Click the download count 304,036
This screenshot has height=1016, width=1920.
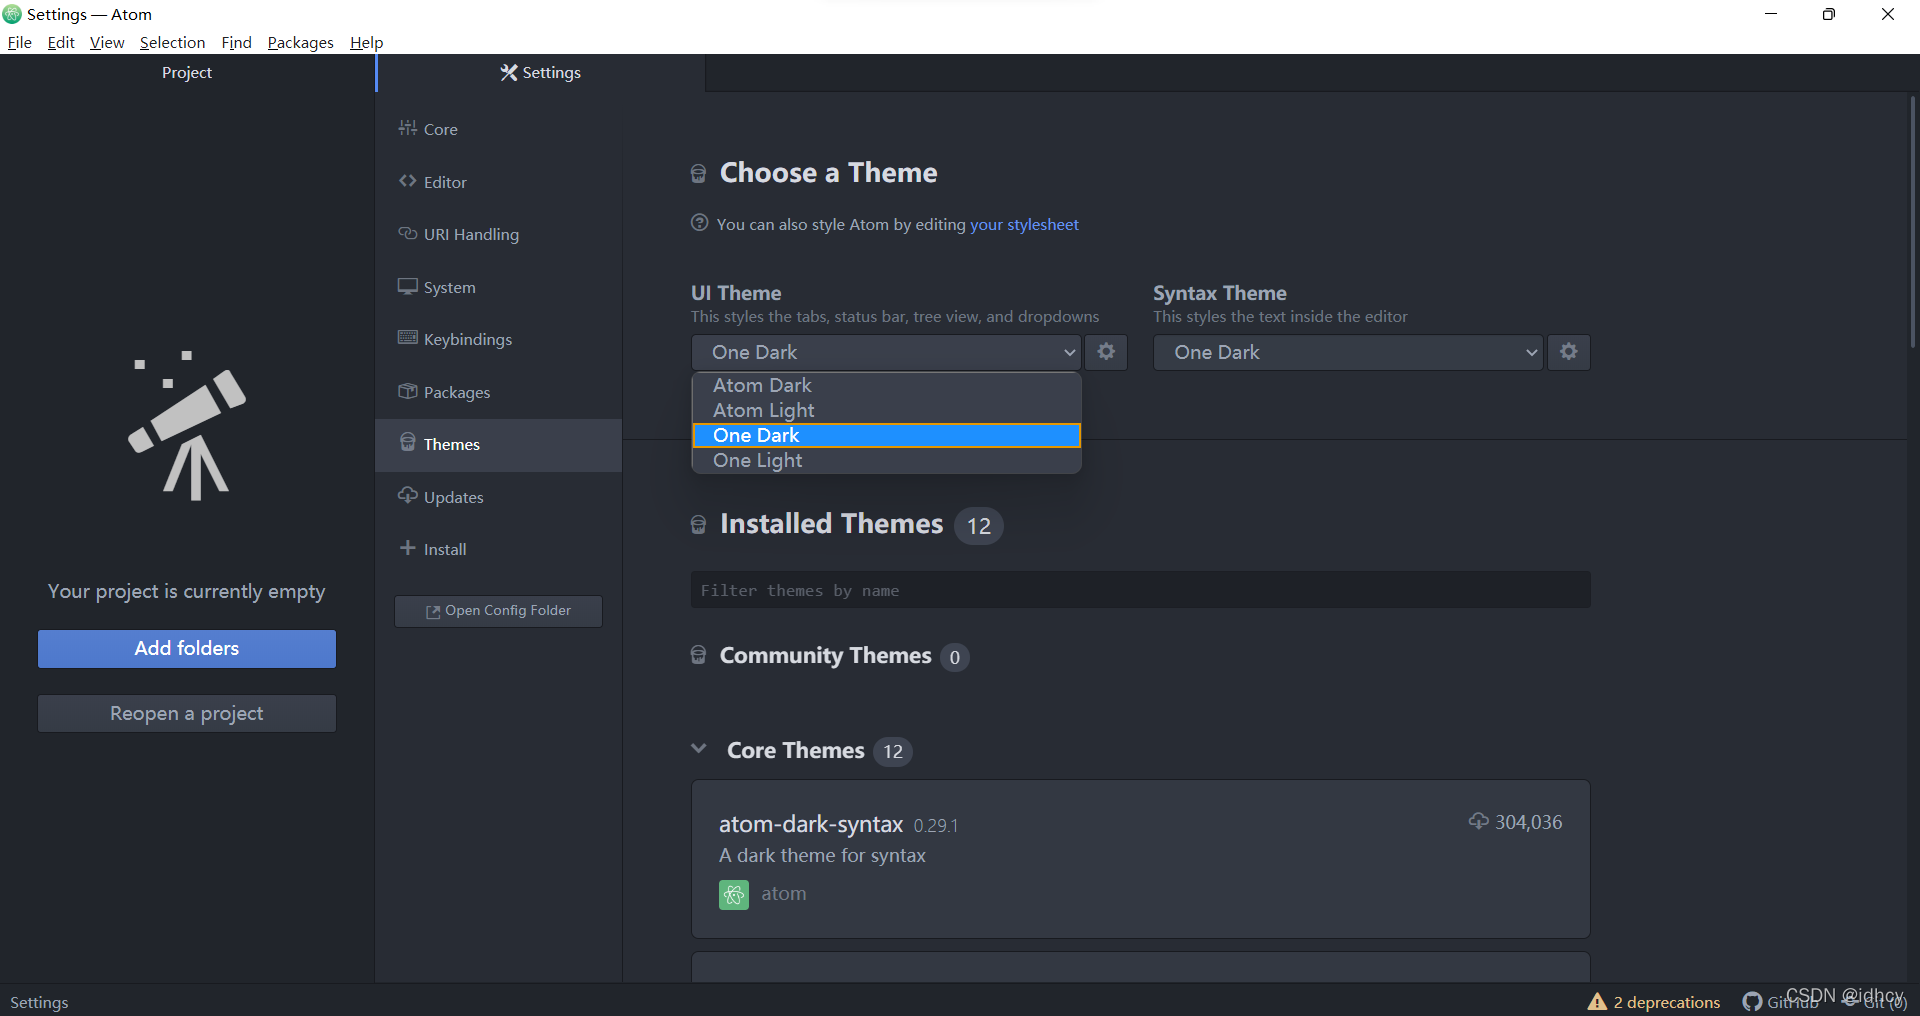1528,822
